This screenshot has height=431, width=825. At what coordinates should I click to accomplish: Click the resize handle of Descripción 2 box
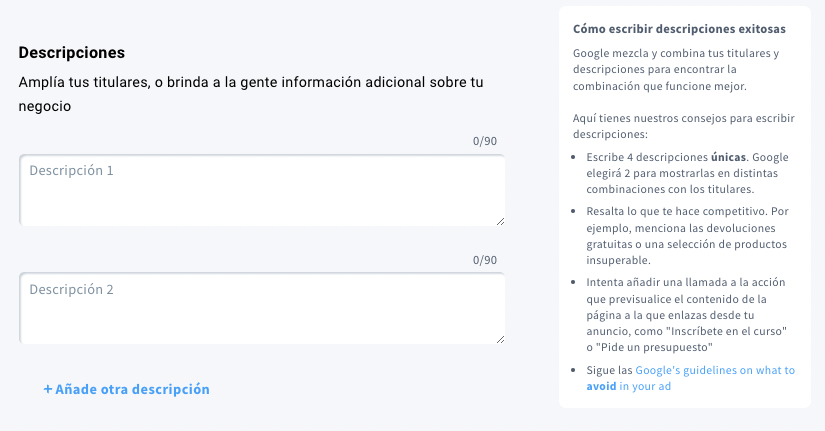500,339
